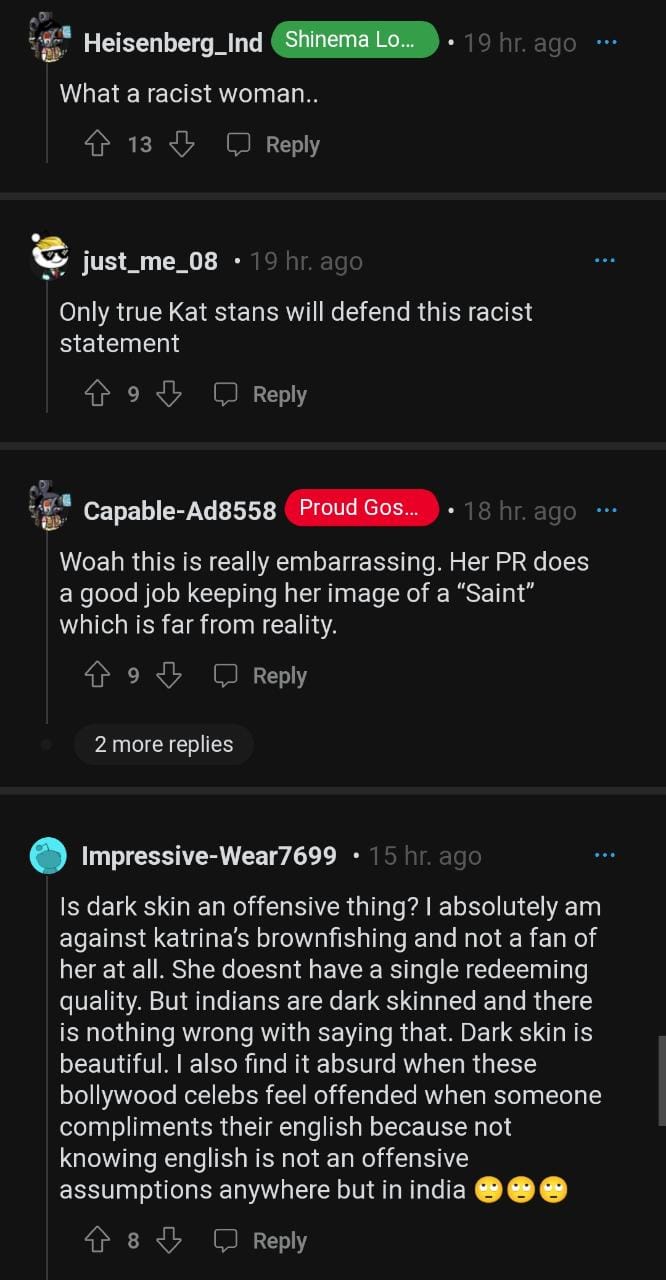Click the scrollbar thumb on right edge

click(x=661, y=1080)
